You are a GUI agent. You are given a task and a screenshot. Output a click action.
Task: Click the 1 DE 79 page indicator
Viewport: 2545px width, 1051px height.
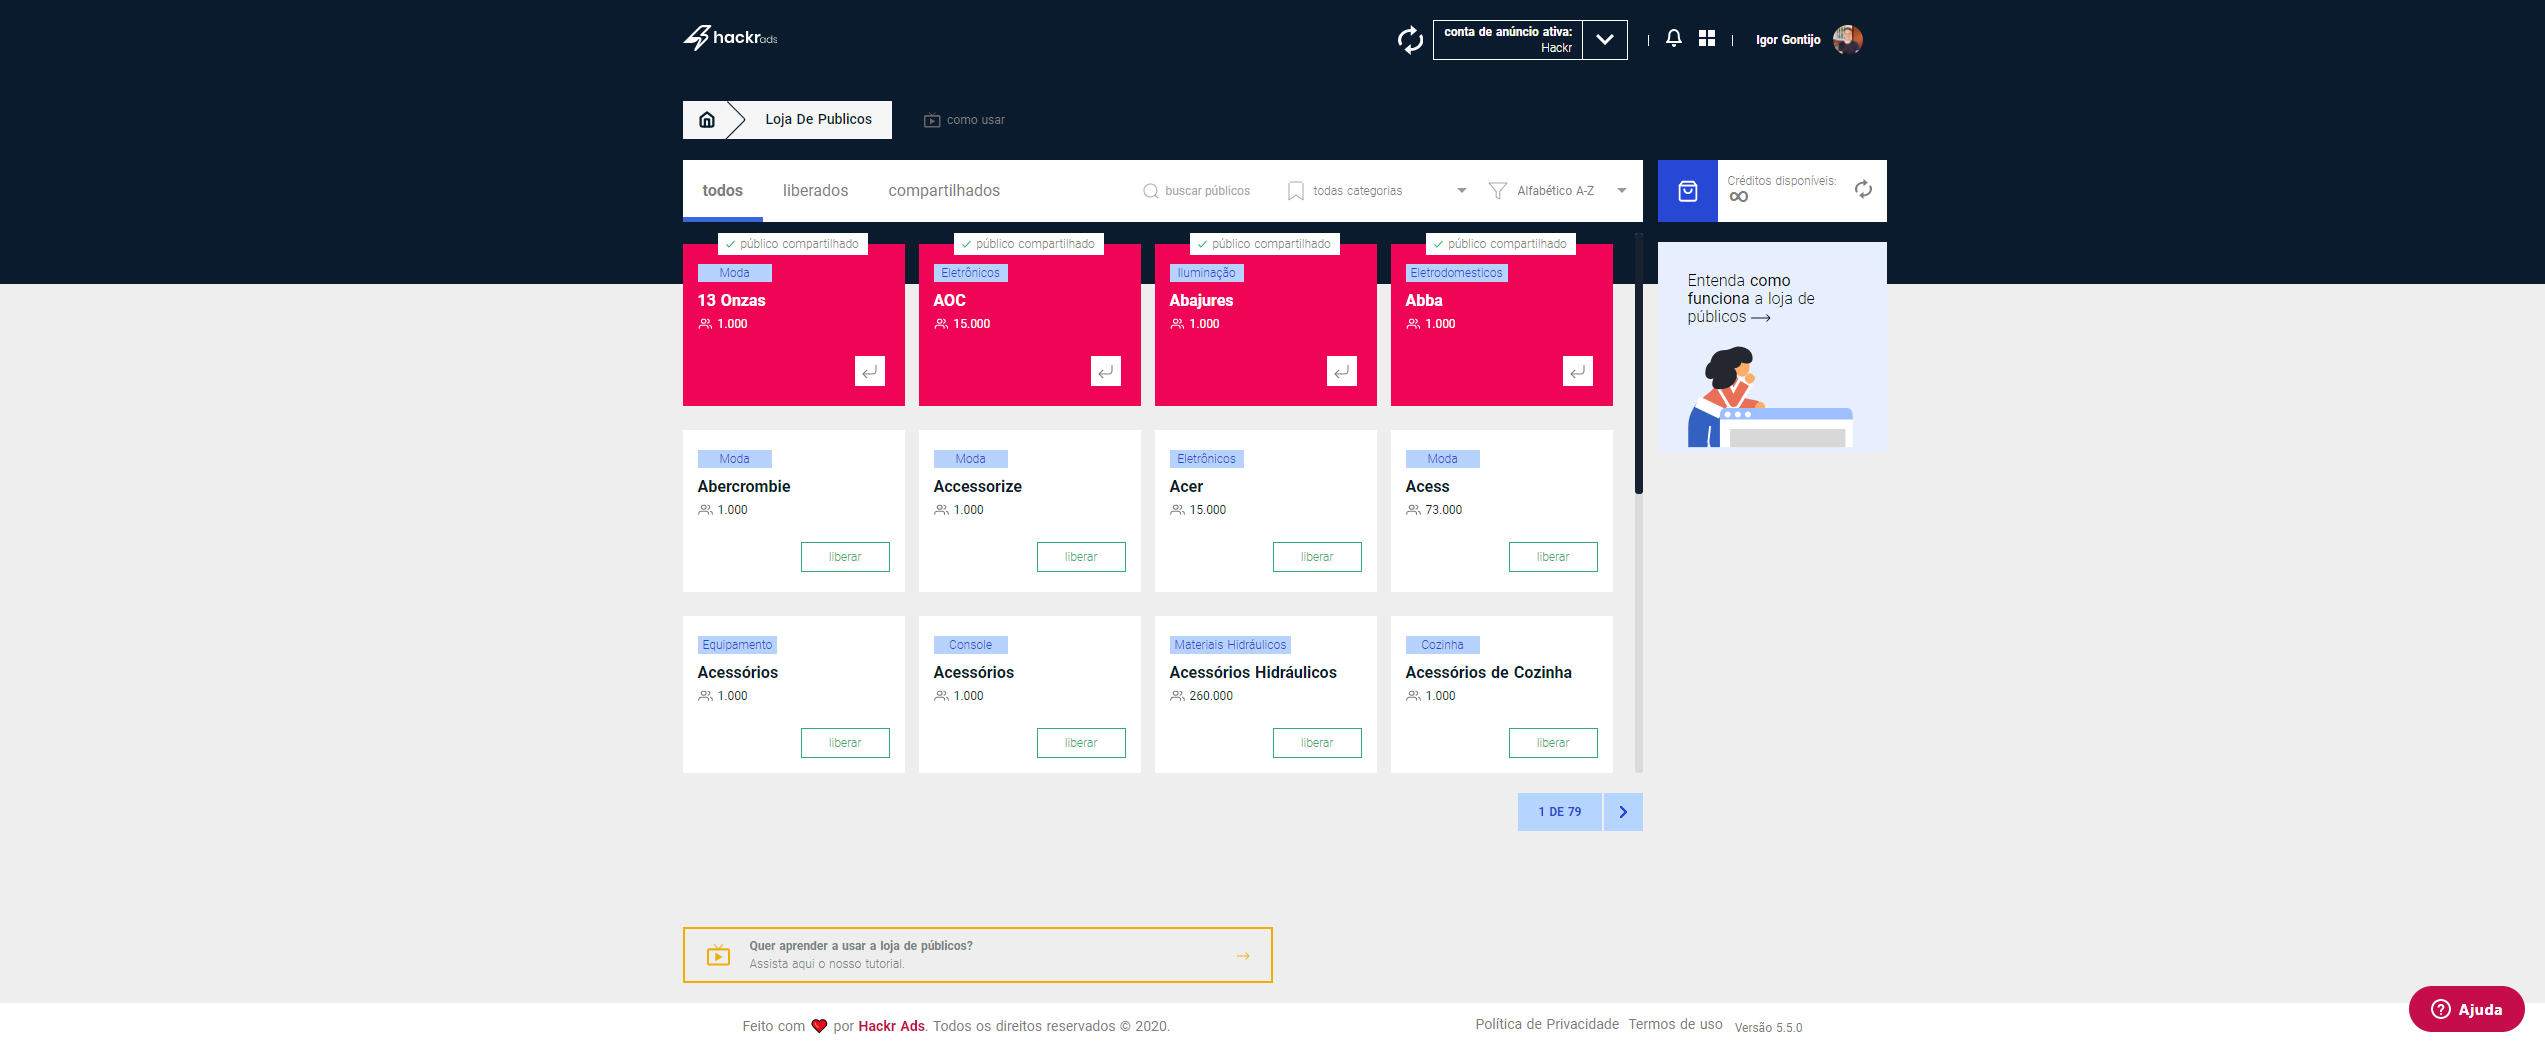pos(1560,812)
